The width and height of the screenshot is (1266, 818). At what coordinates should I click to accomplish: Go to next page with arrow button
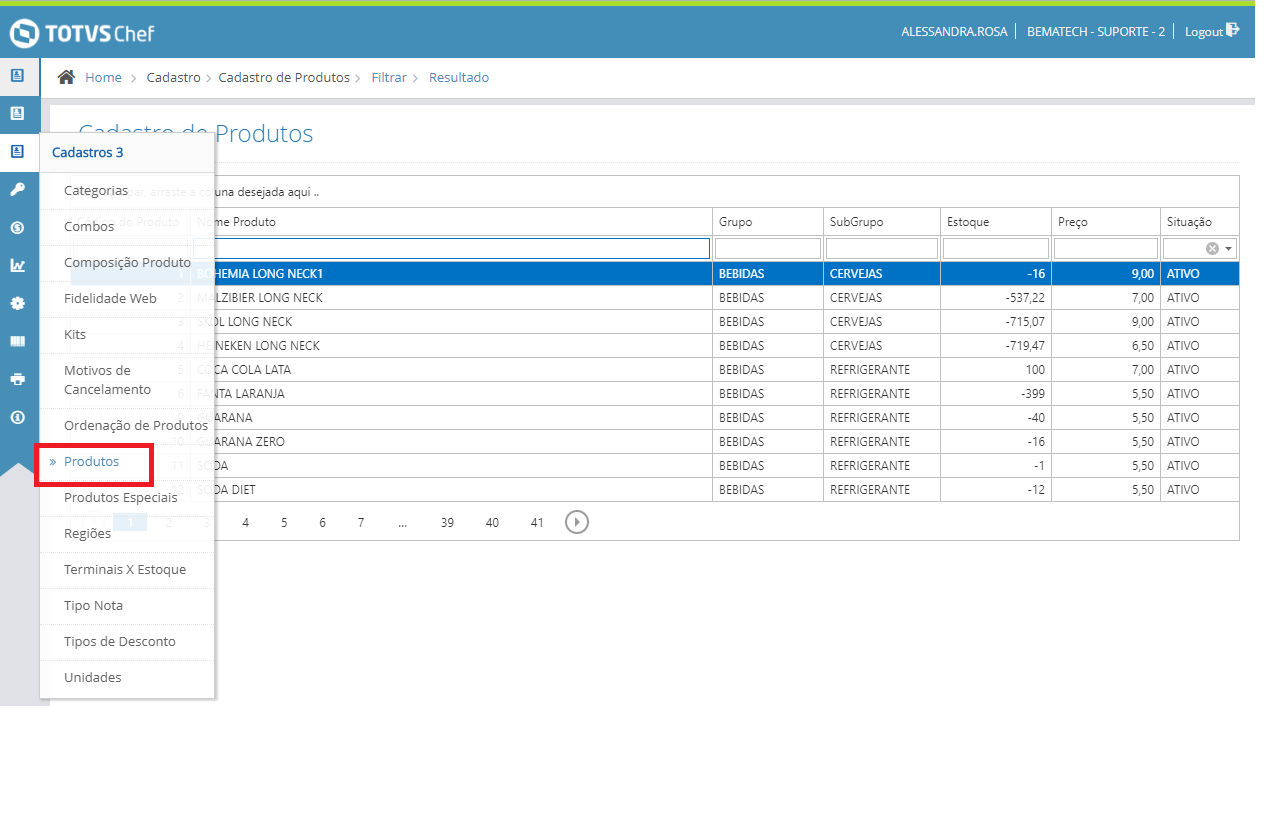576,522
